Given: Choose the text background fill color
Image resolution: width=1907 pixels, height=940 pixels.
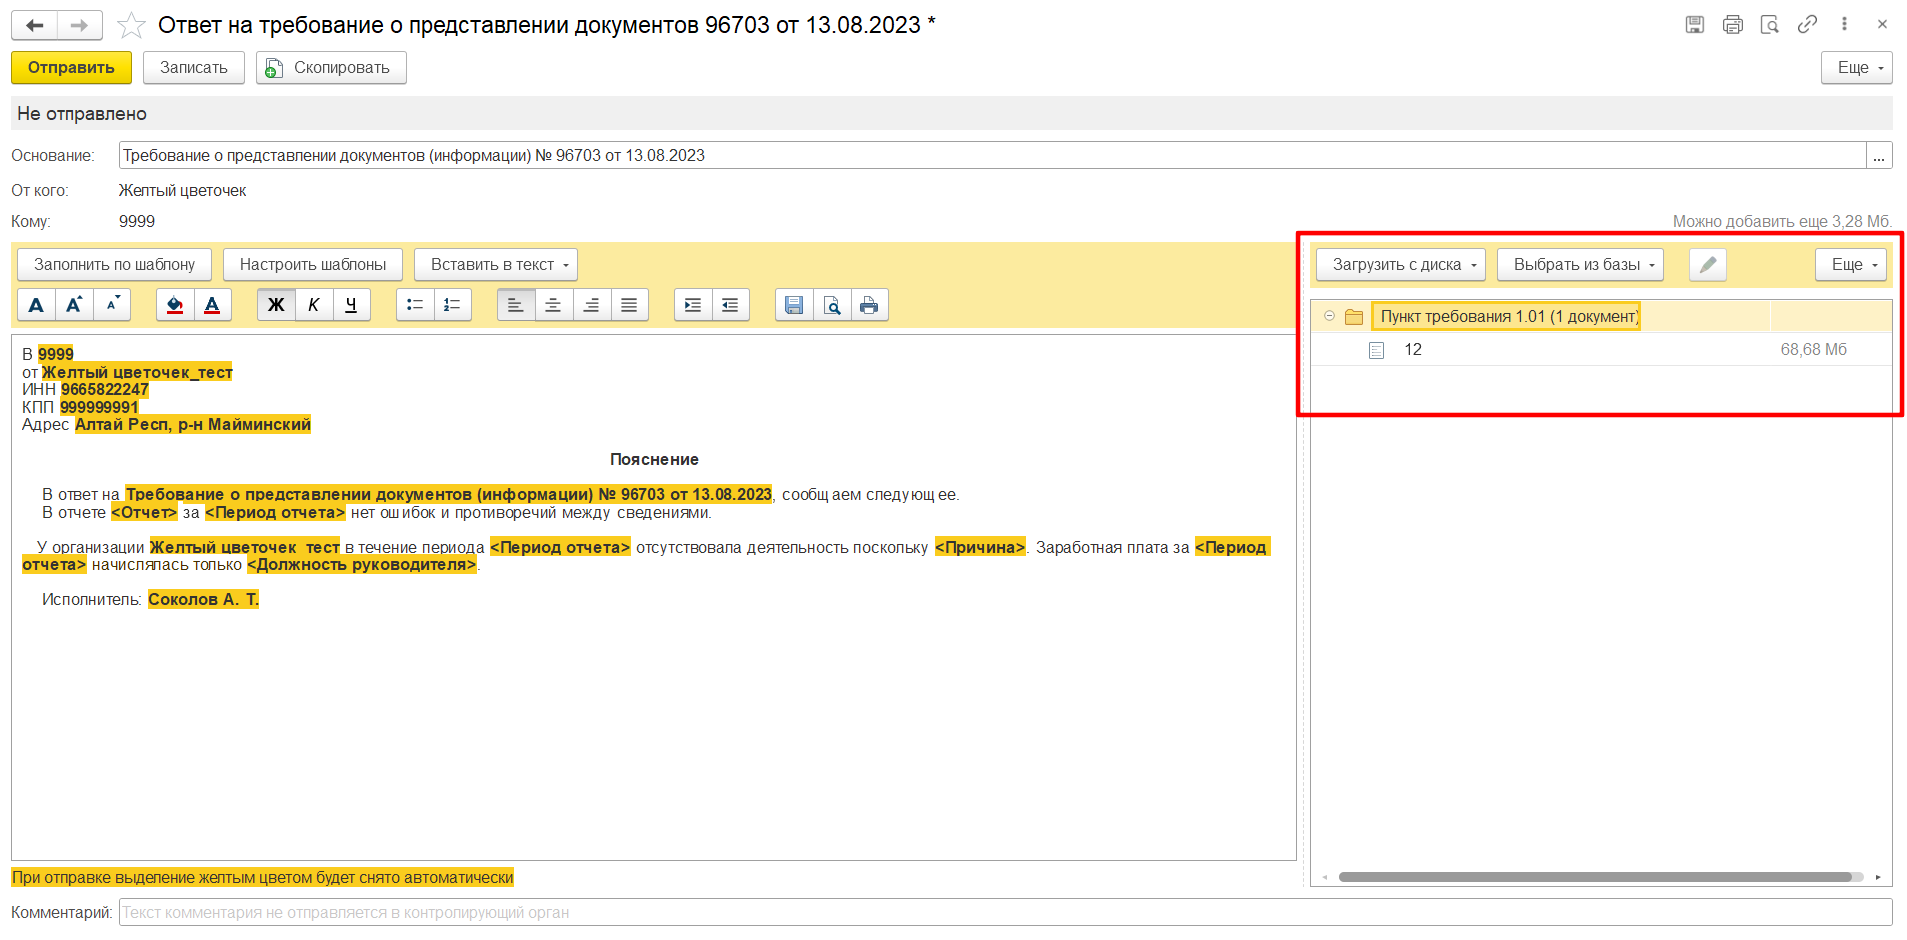Looking at the screenshot, I should pyautogui.click(x=175, y=305).
